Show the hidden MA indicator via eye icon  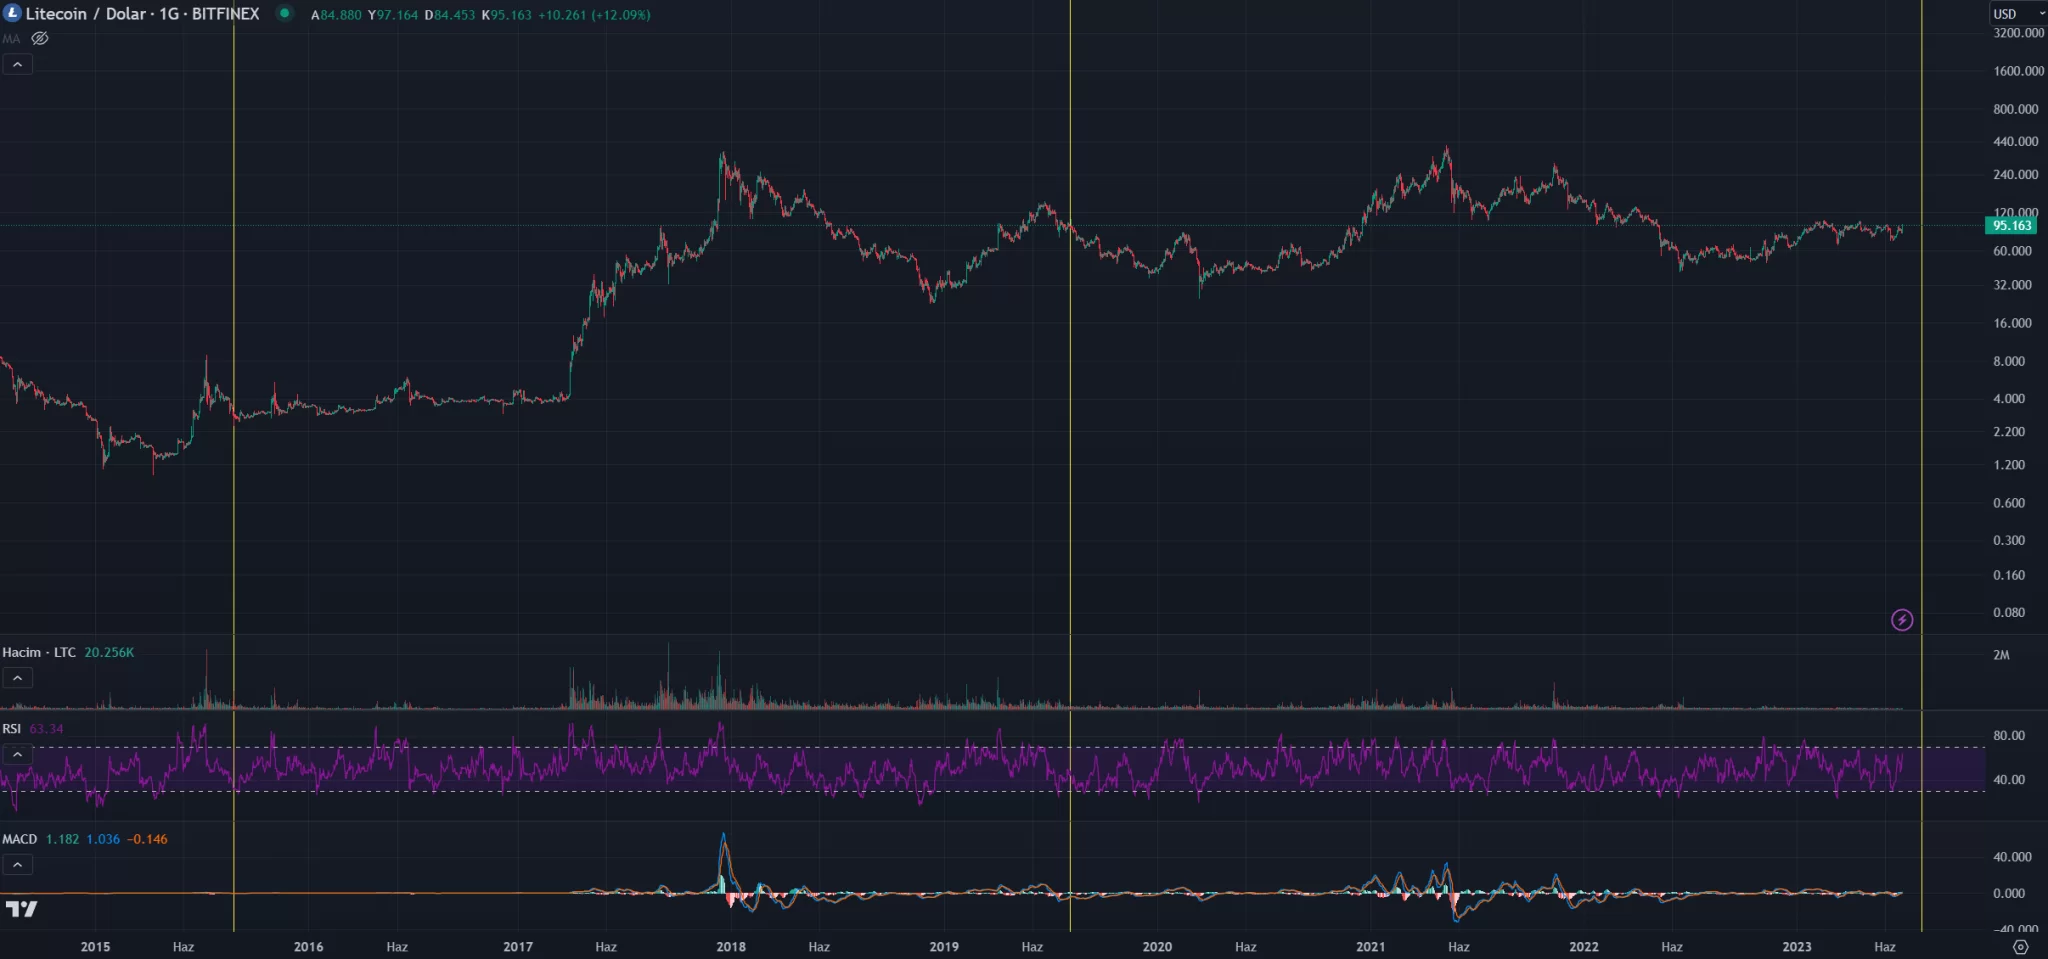(40, 38)
